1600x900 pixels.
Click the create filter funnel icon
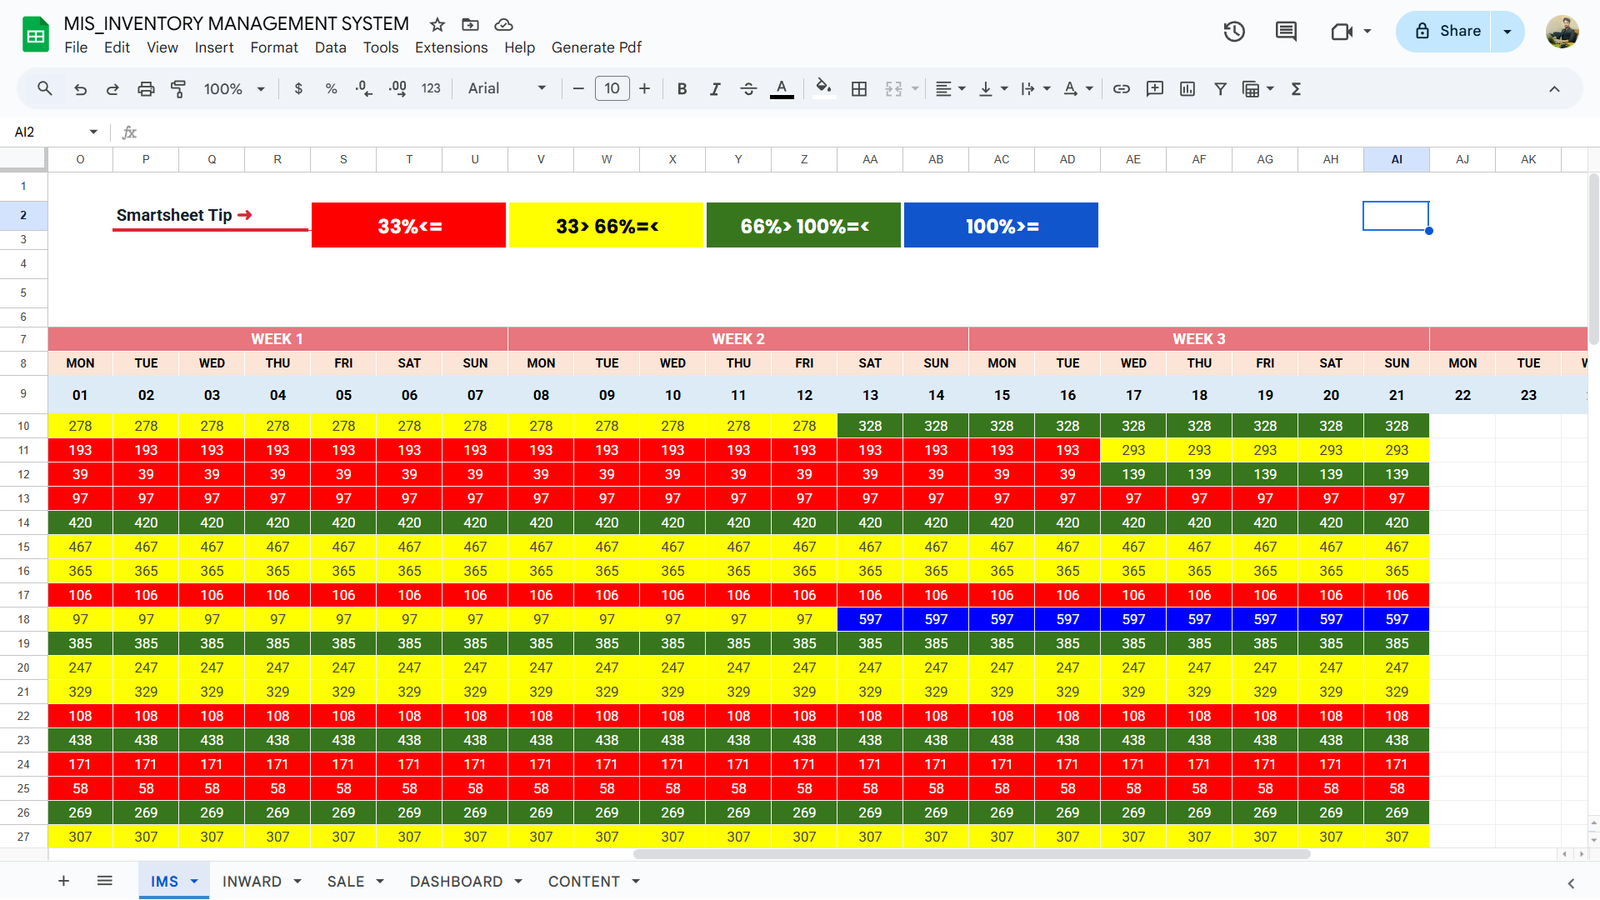1220,89
